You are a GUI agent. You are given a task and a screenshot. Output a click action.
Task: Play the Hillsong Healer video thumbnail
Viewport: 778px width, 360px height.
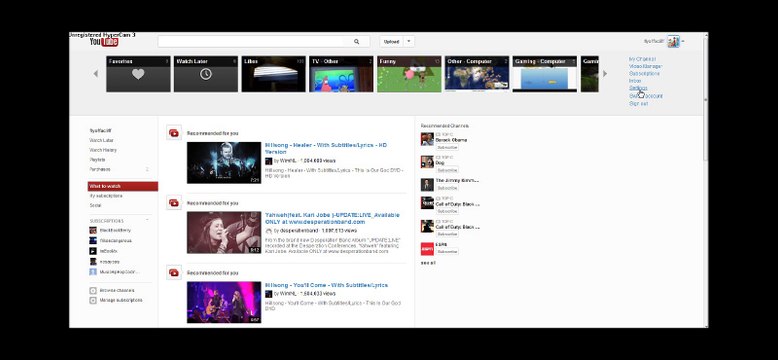pyautogui.click(x=224, y=163)
